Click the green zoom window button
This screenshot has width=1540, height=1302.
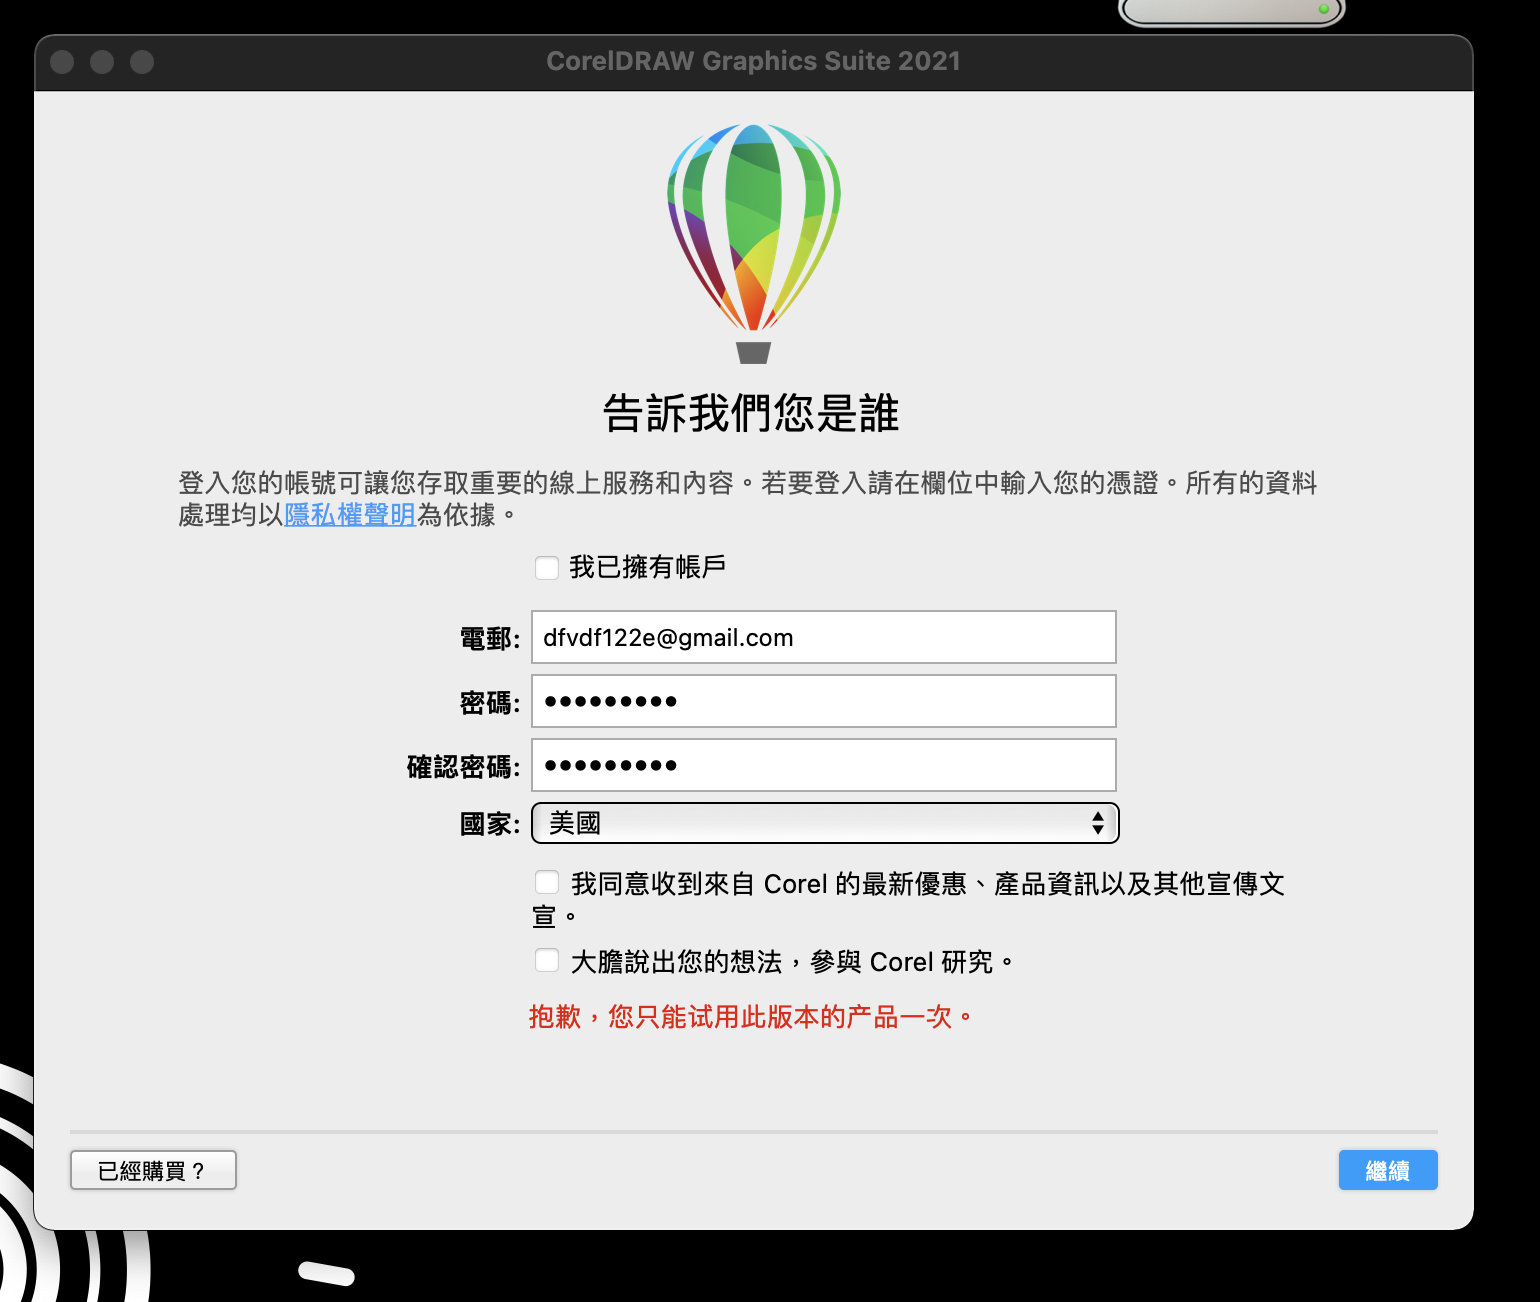(141, 62)
